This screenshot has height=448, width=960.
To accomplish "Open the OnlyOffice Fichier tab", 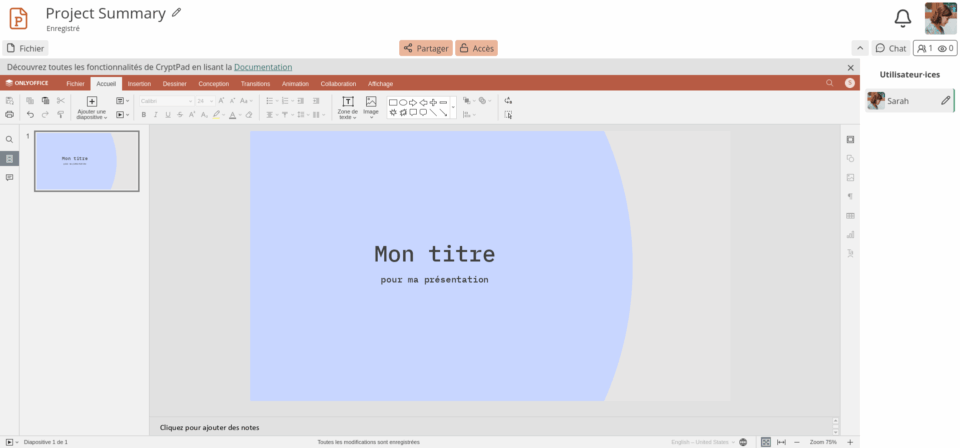I will point(75,84).
